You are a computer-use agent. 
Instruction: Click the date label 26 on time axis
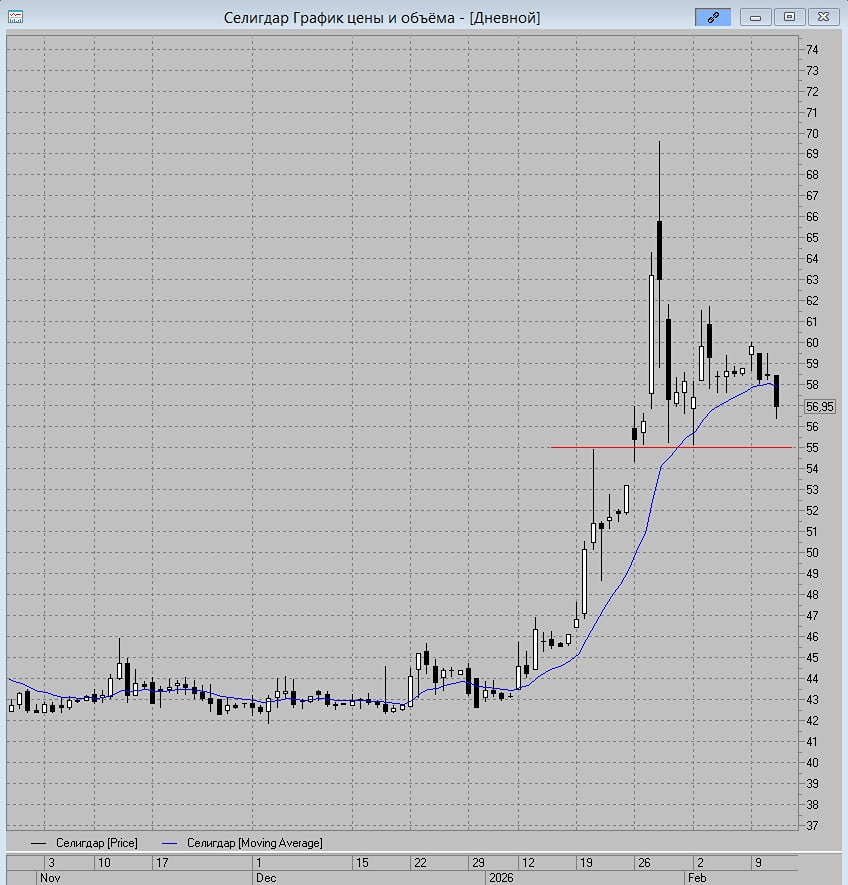644,862
